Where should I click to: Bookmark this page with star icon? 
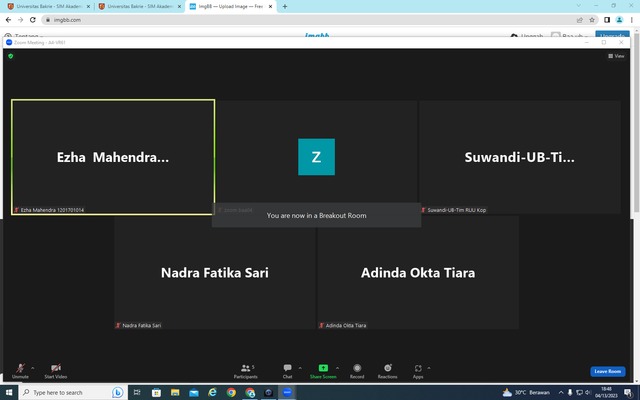592,20
